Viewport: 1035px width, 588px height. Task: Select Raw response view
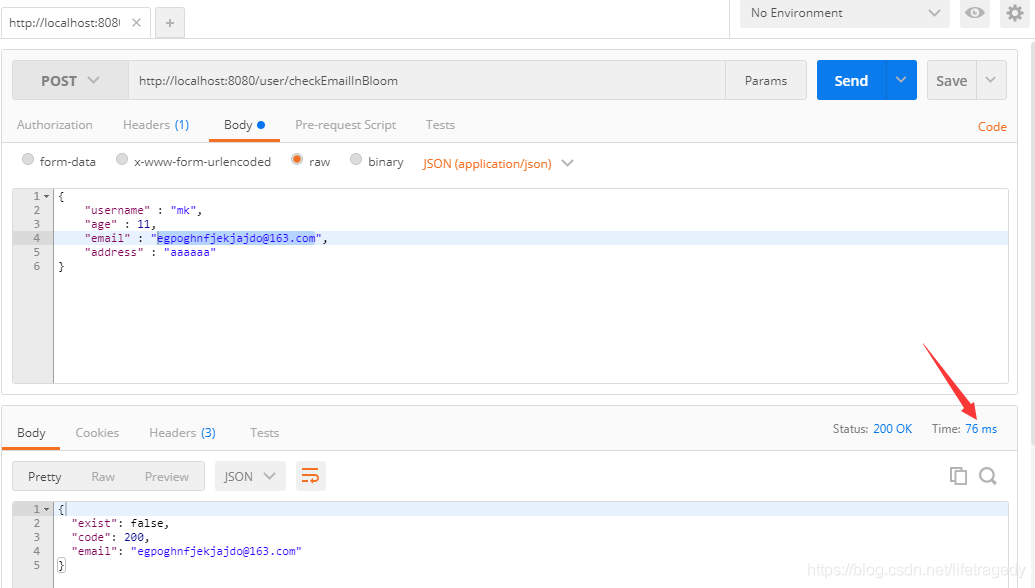pos(103,476)
